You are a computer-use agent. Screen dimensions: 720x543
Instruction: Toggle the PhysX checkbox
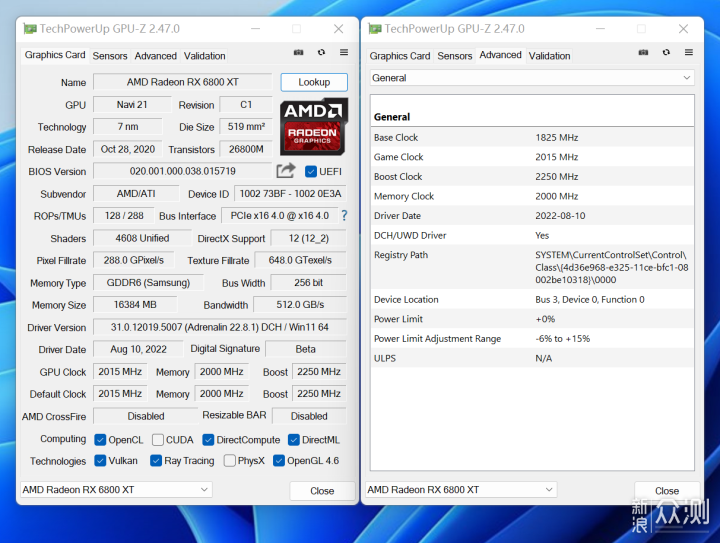pos(230,460)
